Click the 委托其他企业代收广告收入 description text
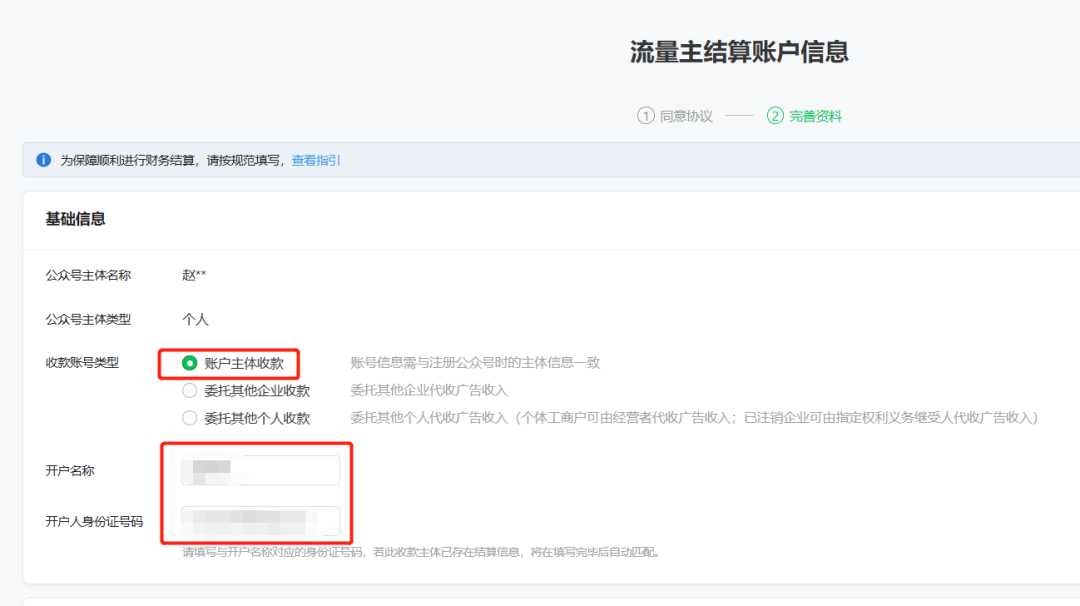Screen dimensions: 1080x606 (429, 391)
